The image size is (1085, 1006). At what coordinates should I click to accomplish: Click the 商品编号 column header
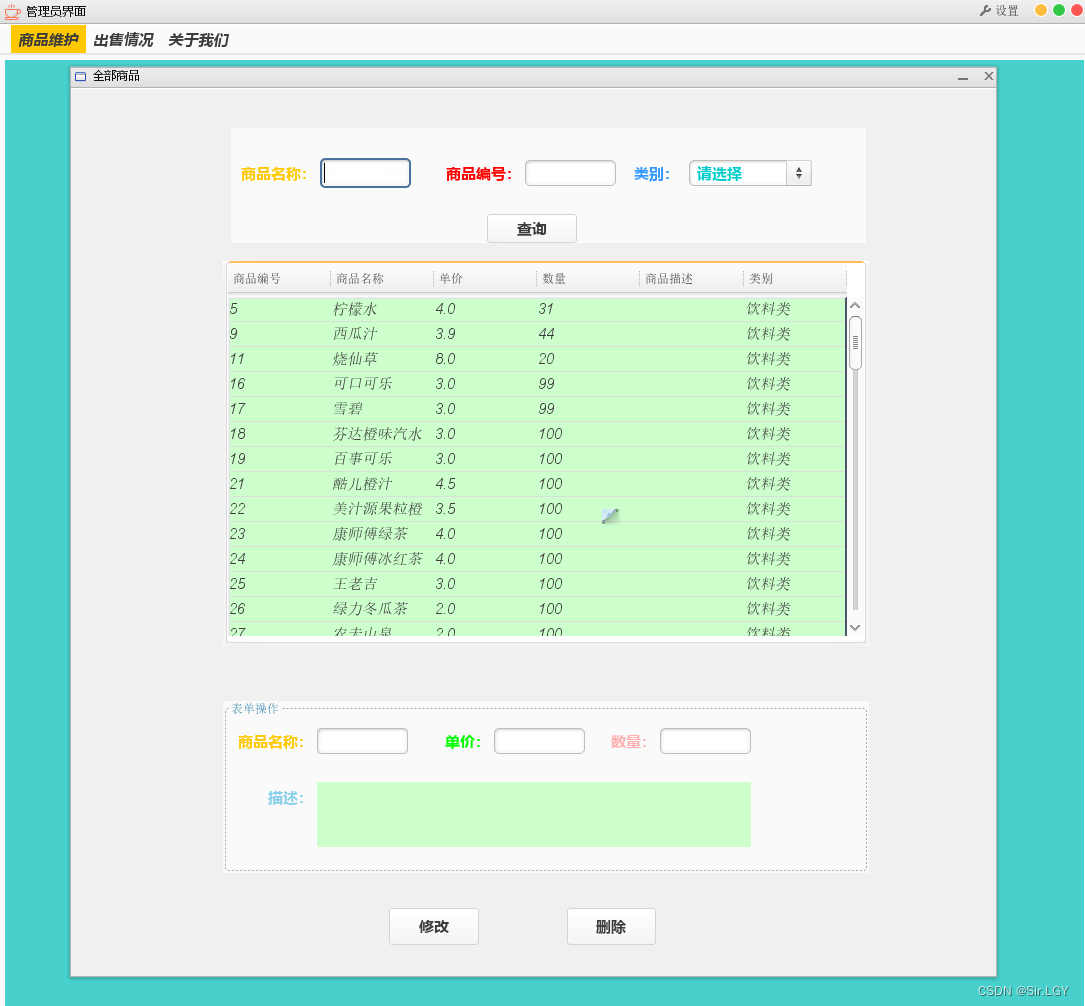(279, 279)
